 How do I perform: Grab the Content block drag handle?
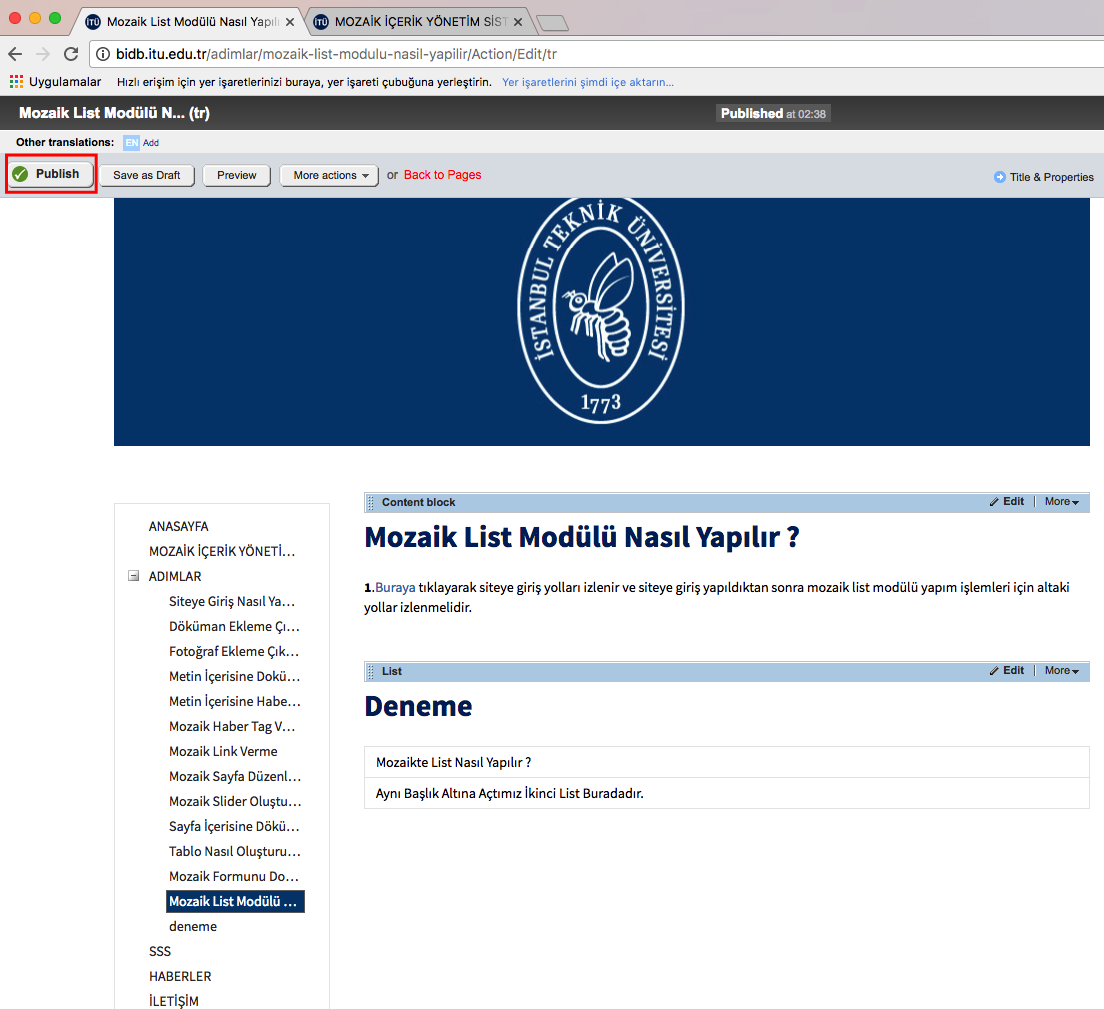371,502
